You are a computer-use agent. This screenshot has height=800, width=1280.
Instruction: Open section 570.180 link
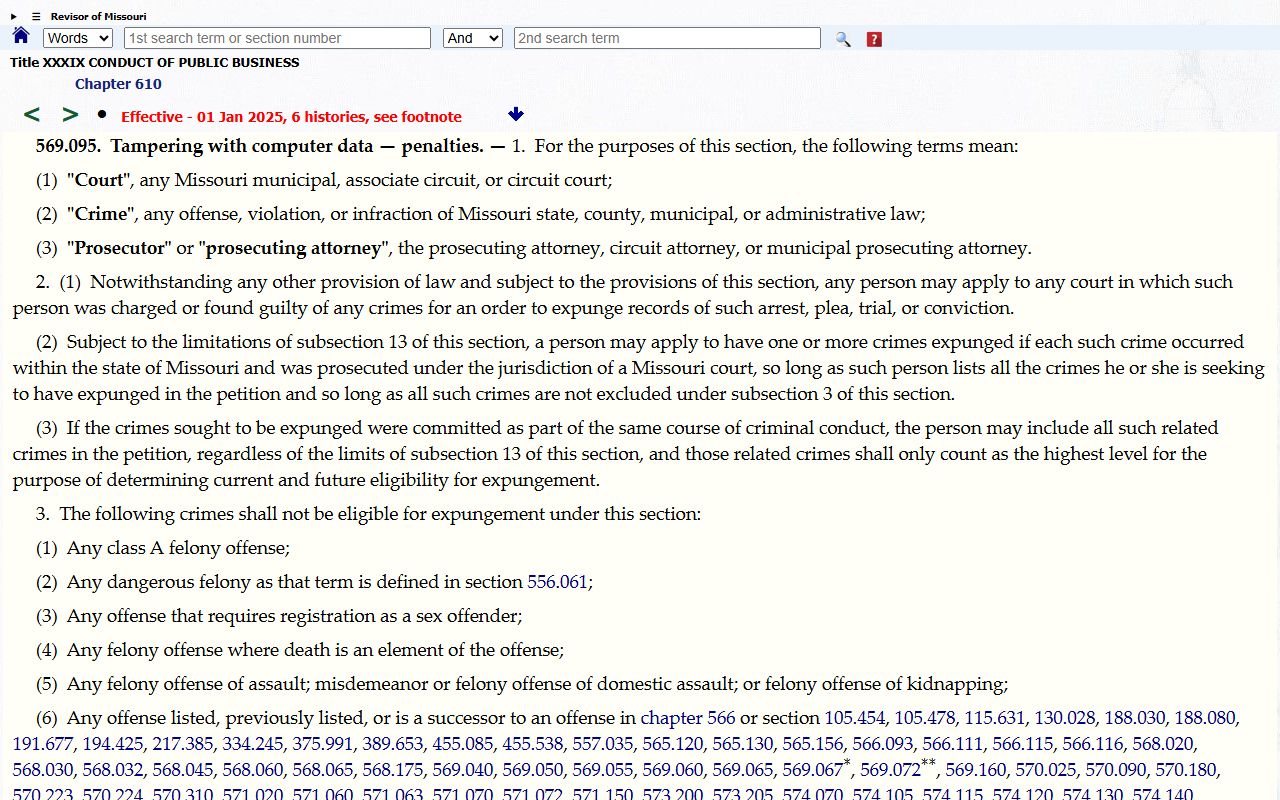point(1186,770)
